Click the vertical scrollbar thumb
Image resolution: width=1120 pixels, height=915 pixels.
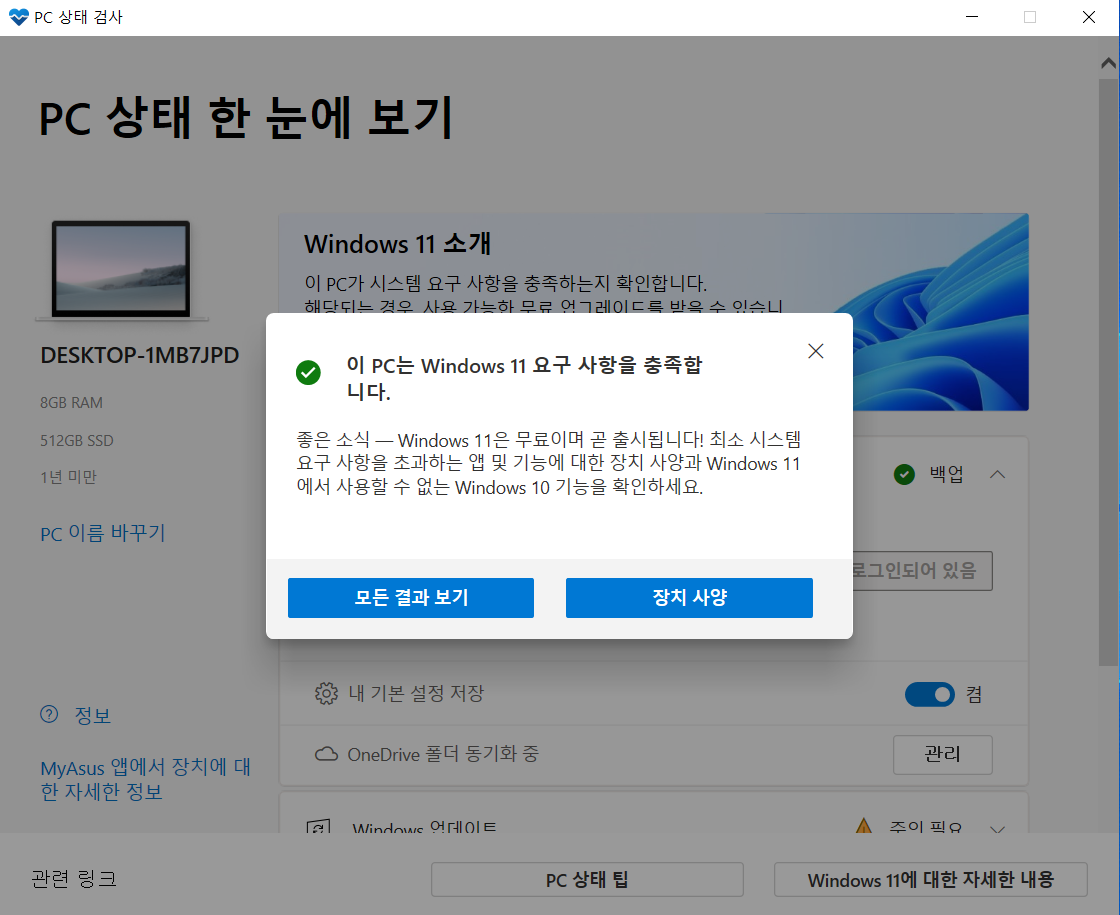pos(1109,371)
